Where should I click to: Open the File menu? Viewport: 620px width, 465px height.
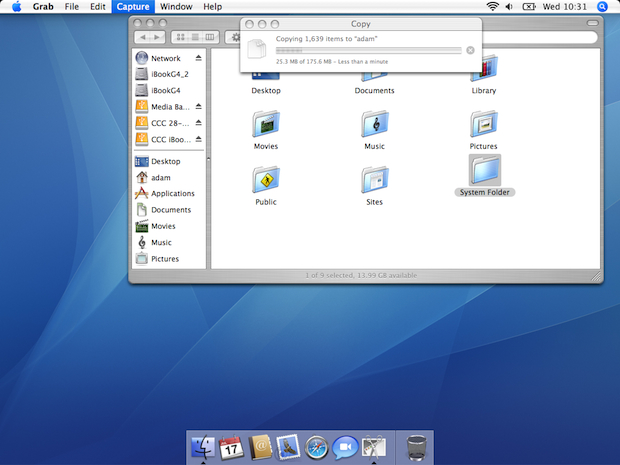72,7
